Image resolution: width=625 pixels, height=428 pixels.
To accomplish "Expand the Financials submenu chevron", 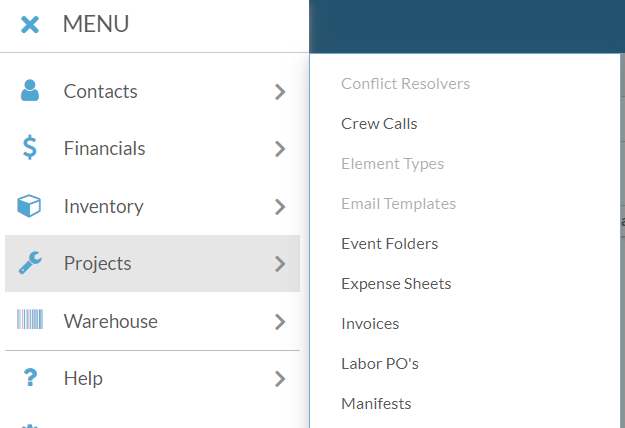I will pos(280,149).
